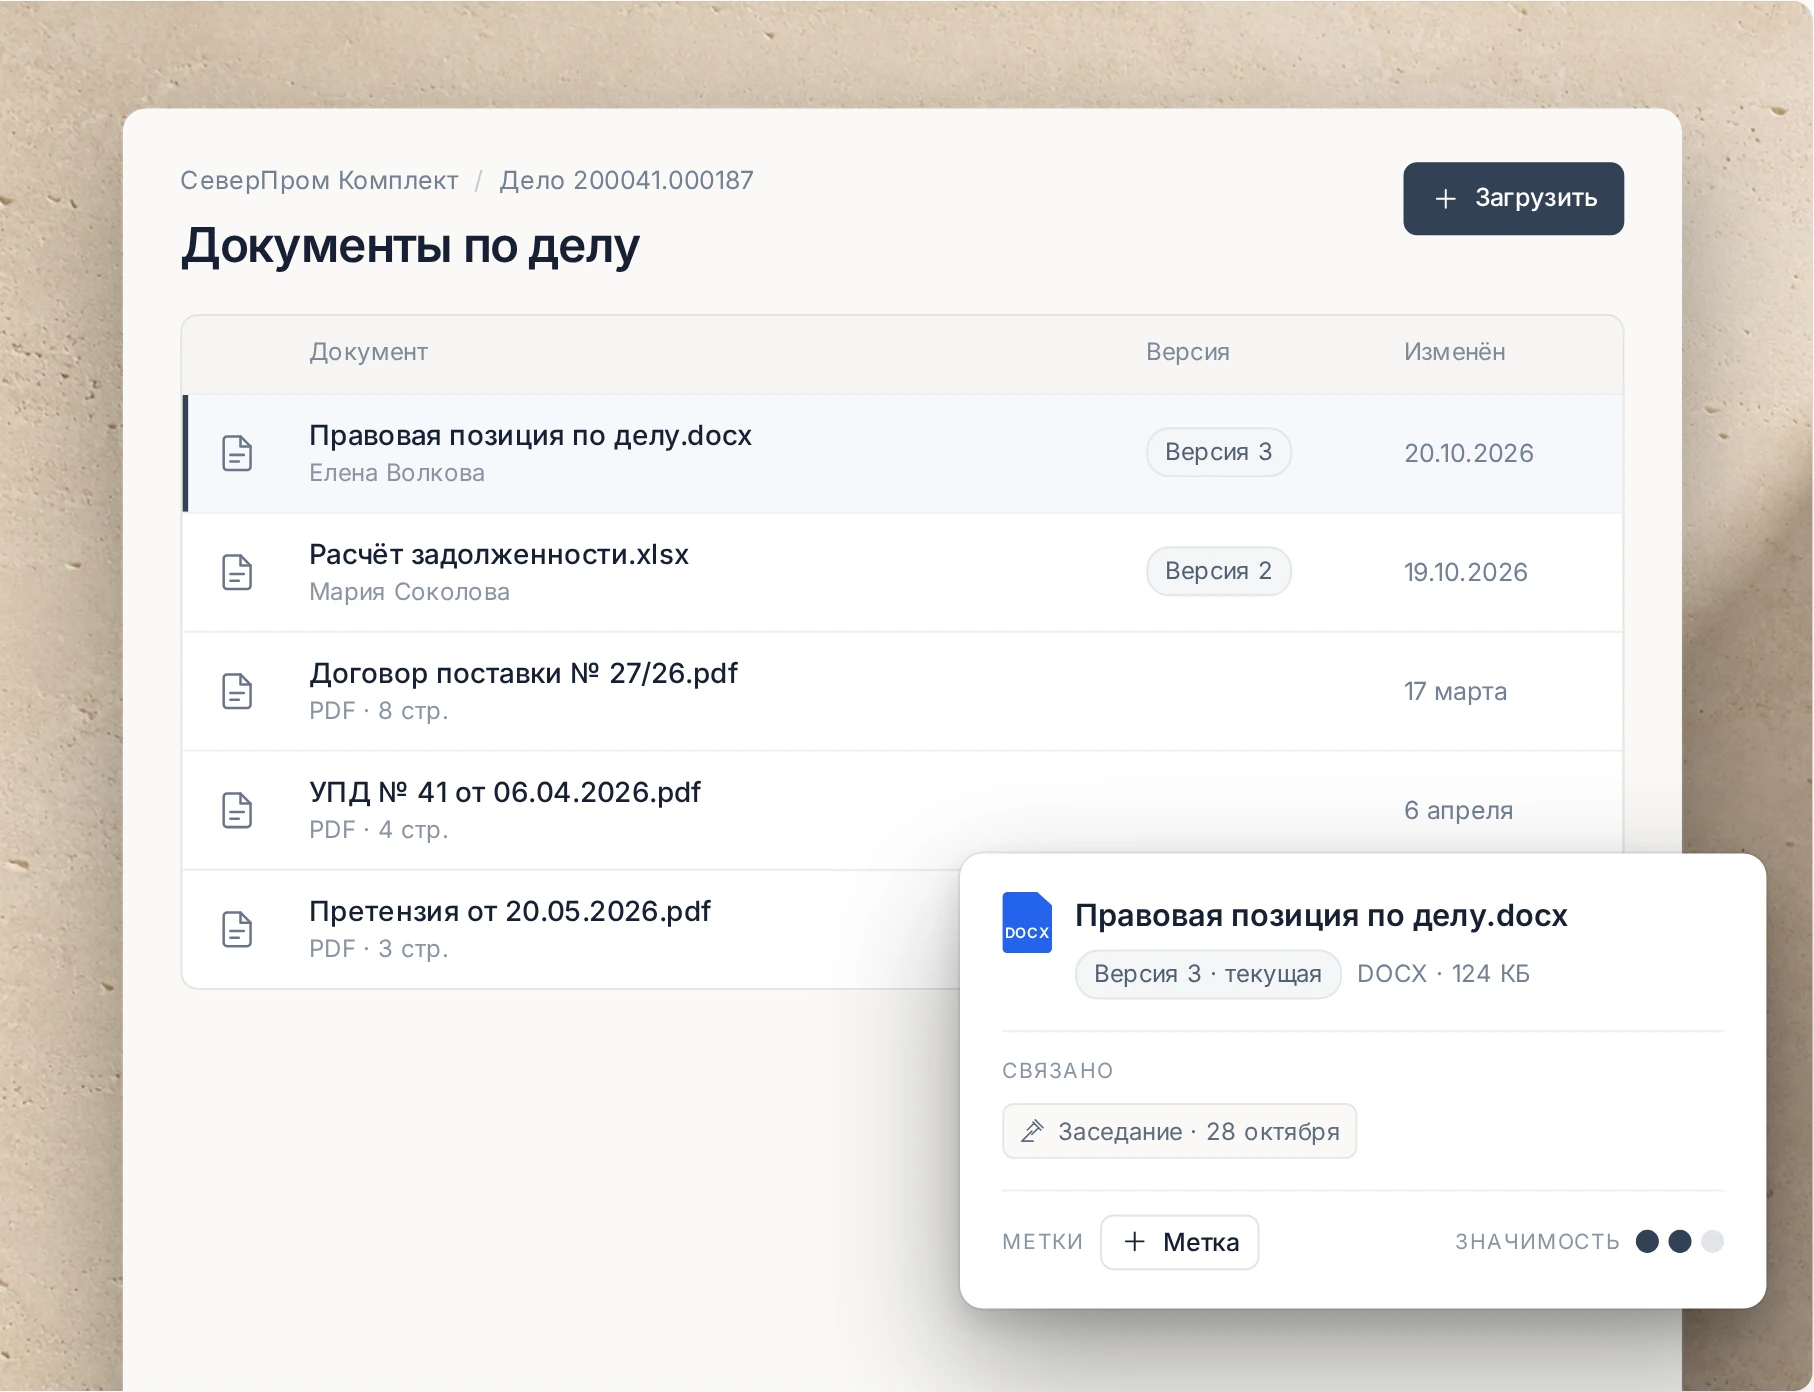Select Правовая позиция по делу.docx file name in table
1814x1392 pixels.
(x=530, y=436)
